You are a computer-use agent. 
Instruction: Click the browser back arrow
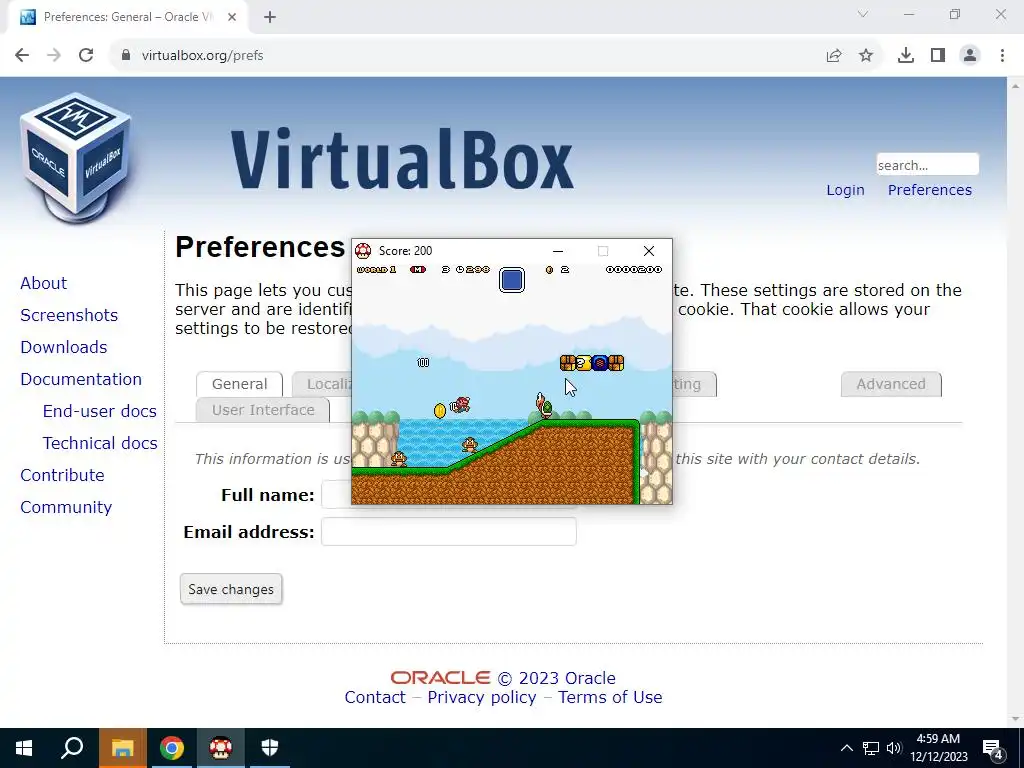22,56
